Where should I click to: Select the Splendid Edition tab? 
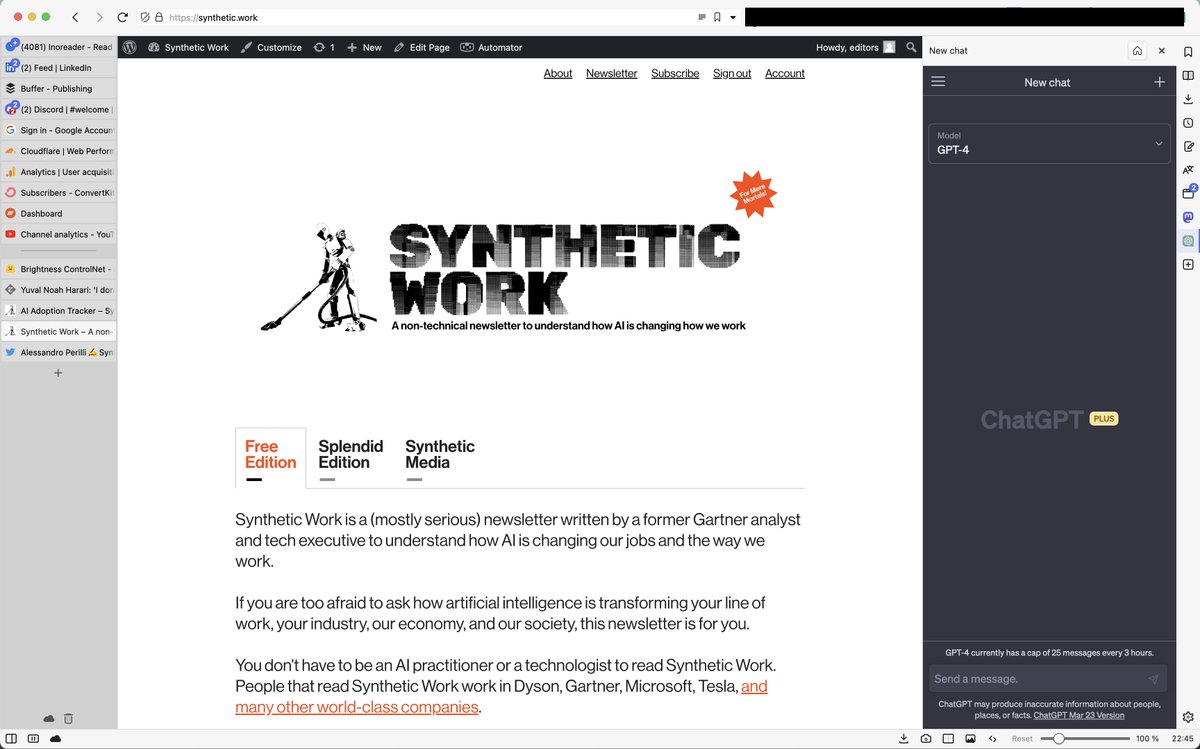pos(351,459)
